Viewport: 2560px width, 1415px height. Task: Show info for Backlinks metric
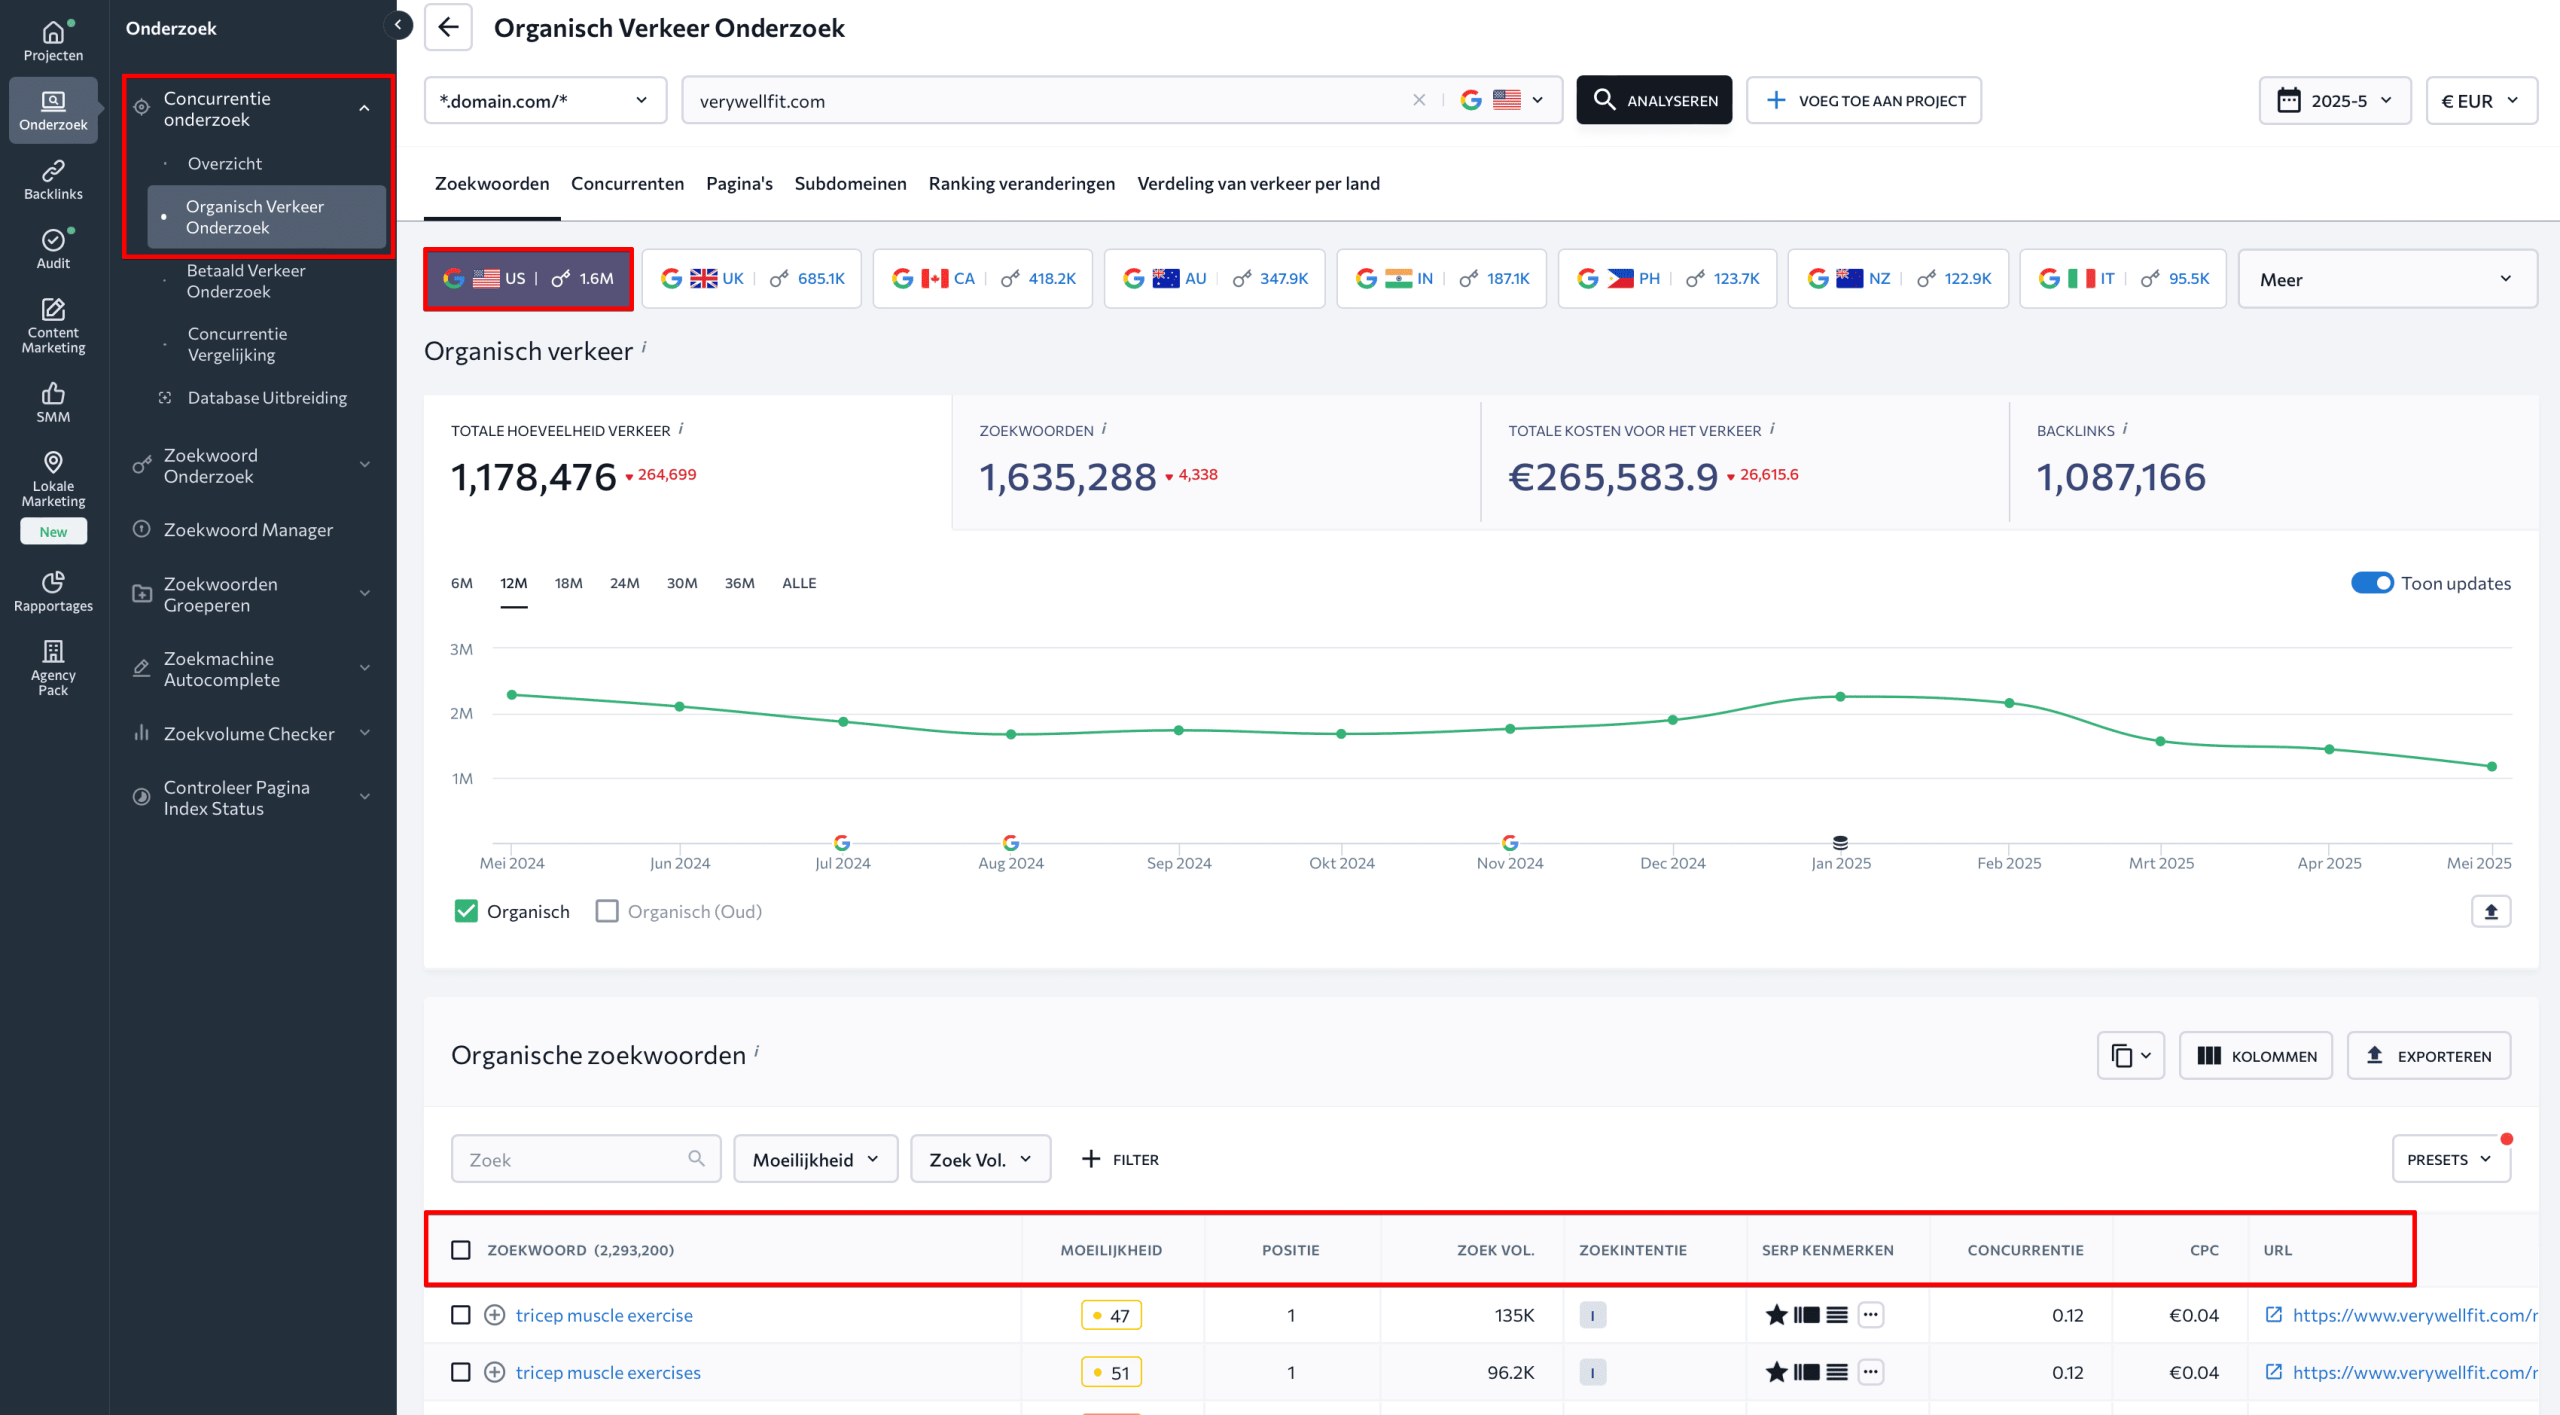(2125, 428)
